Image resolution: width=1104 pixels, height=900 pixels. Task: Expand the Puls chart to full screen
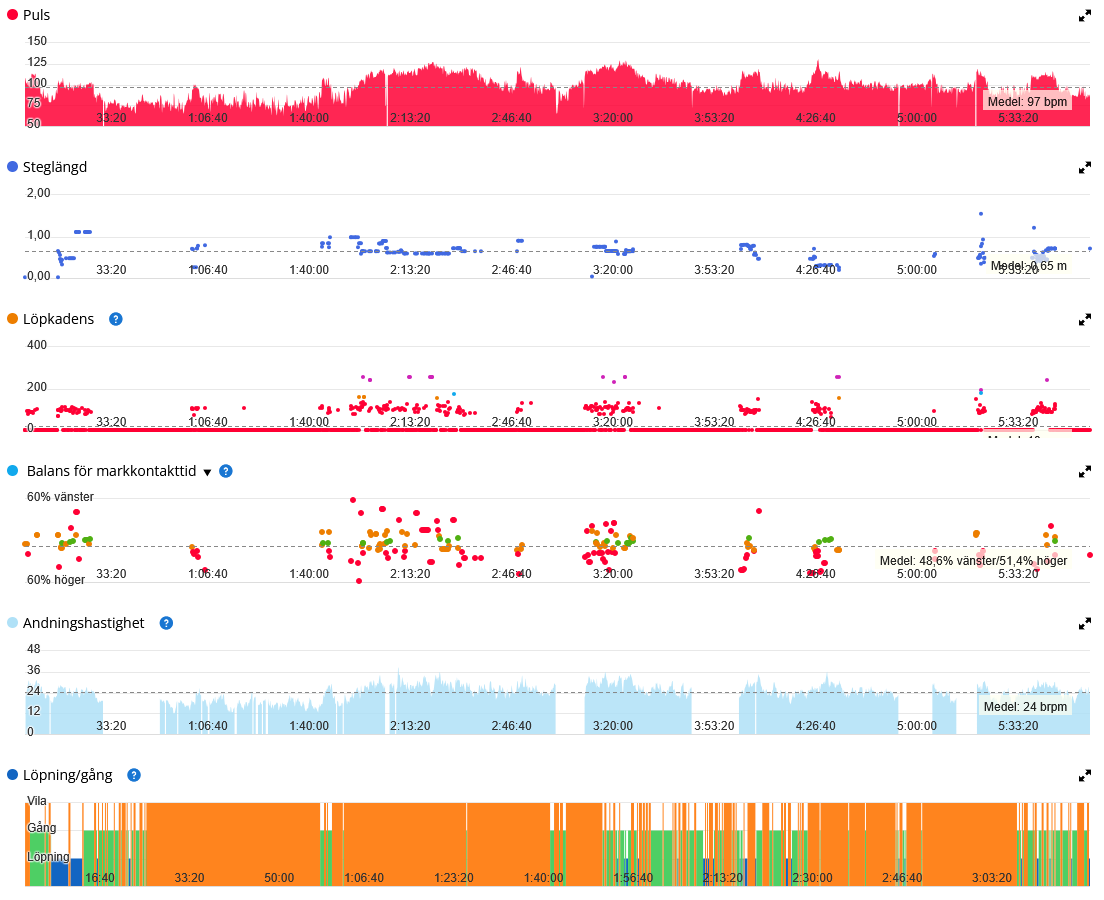click(1084, 15)
